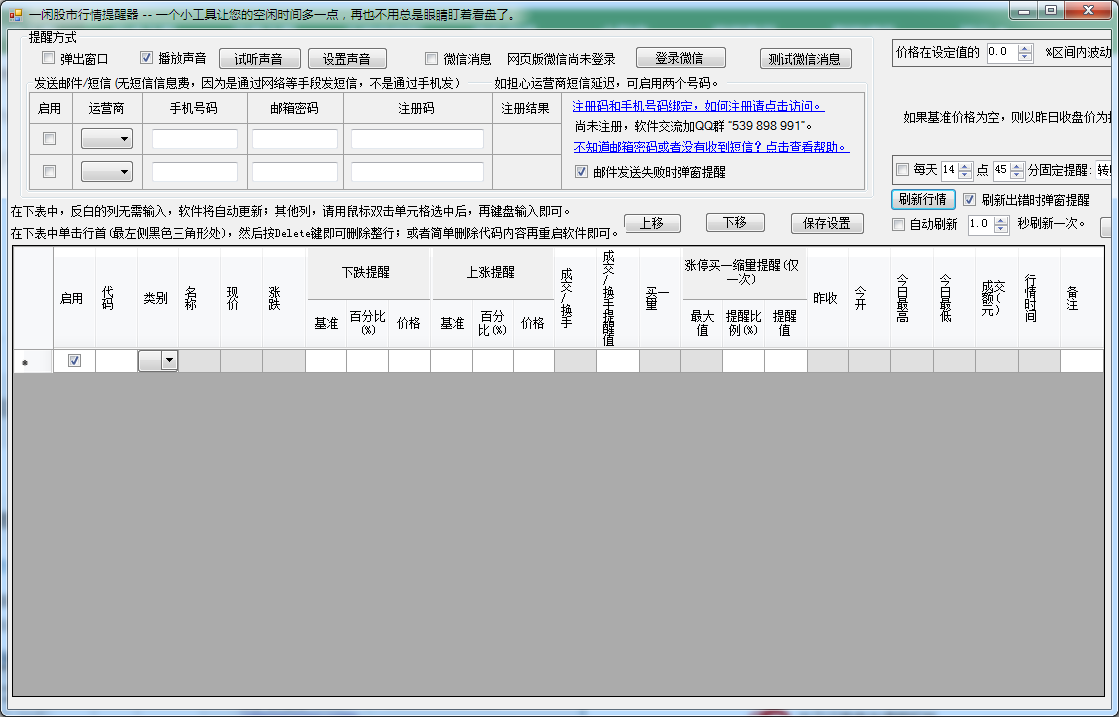This screenshot has width=1119, height=717.
Task: Select the row header asterisk cell
Action: pos(33,361)
